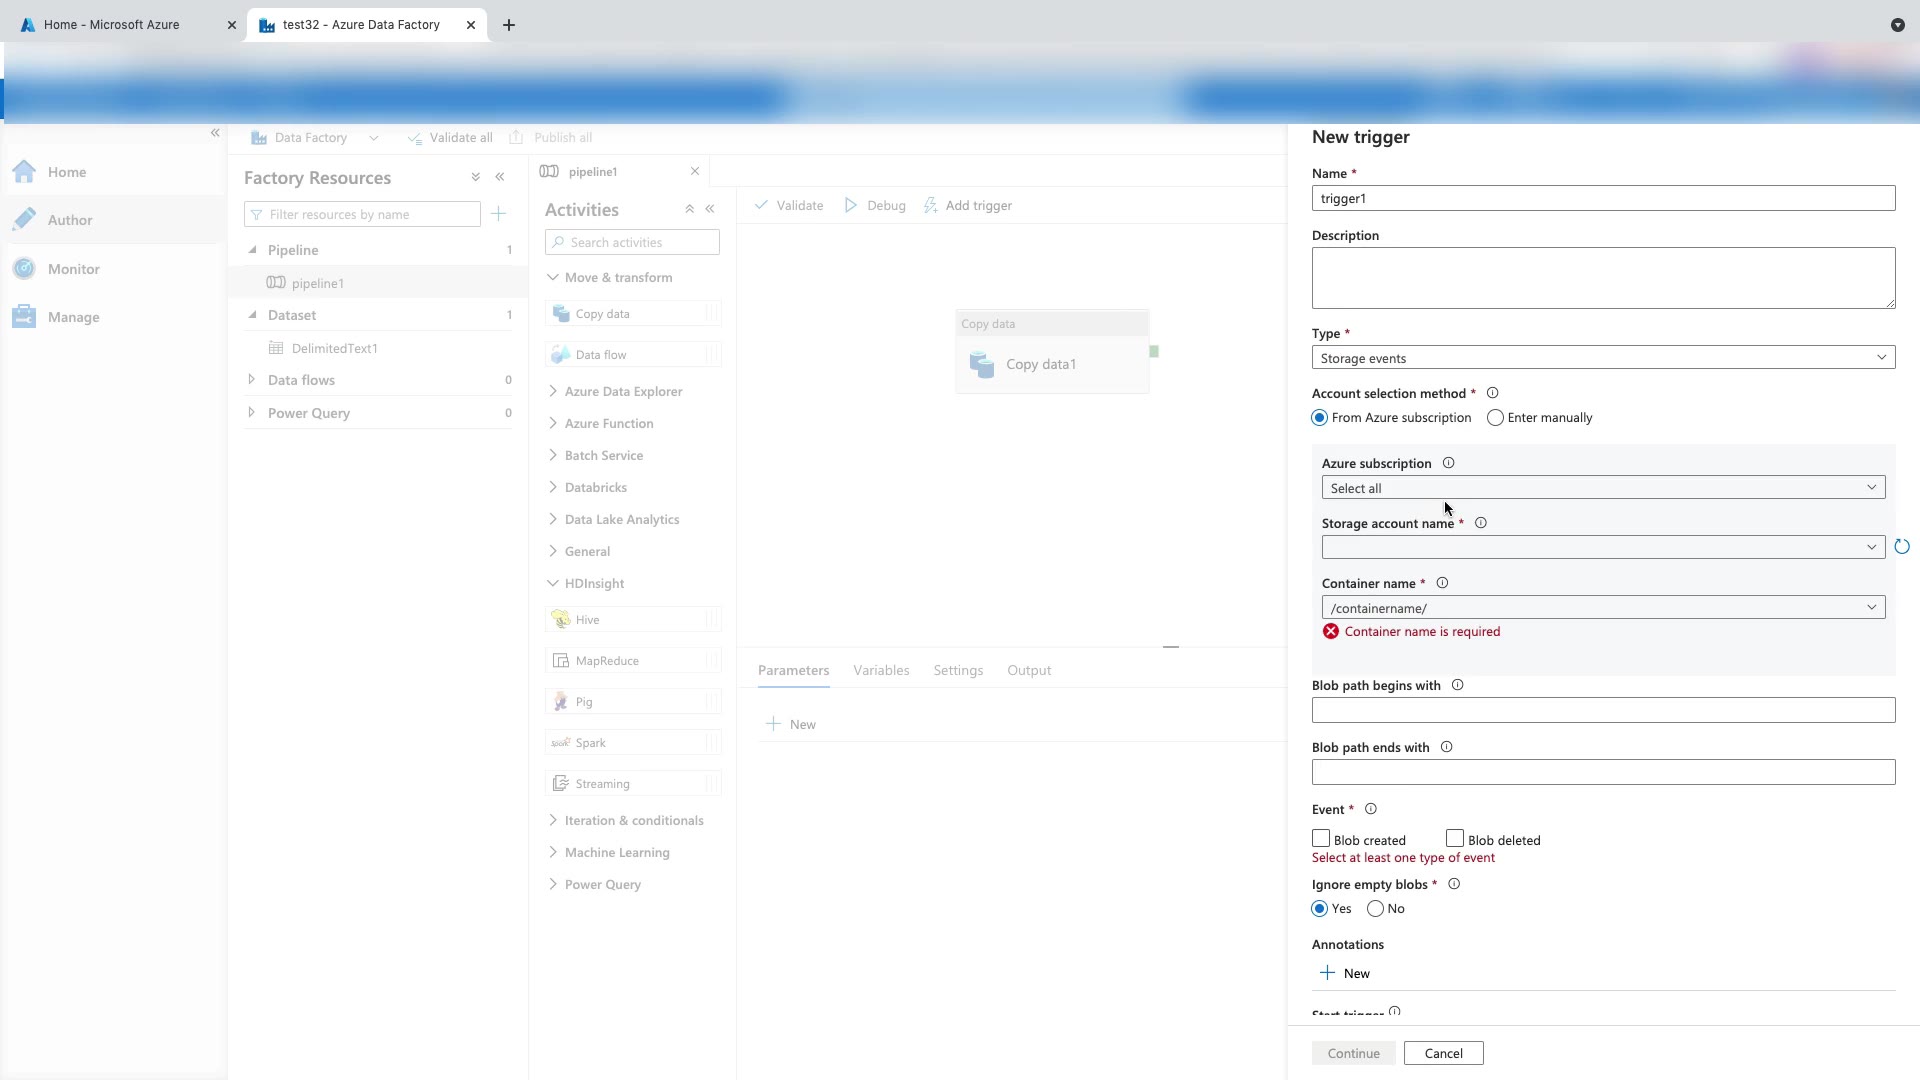Image resolution: width=1920 pixels, height=1080 pixels.
Task: Open the Author pencil icon in sidebar
Action: click(x=25, y=219)
